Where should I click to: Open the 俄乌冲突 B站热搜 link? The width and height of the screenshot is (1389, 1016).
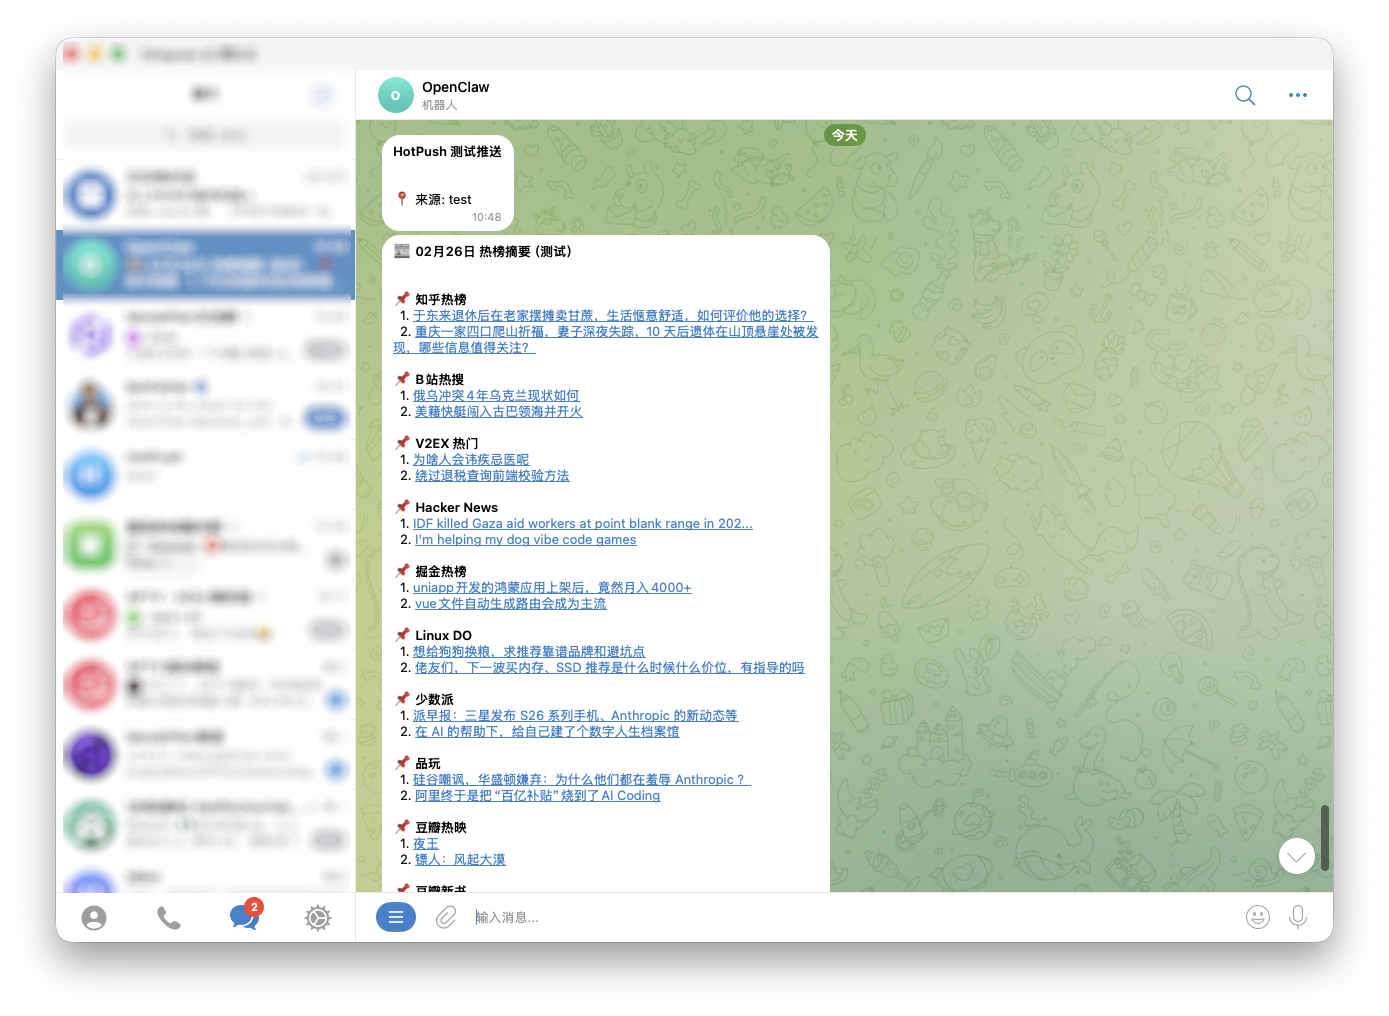tap(495, 395)
